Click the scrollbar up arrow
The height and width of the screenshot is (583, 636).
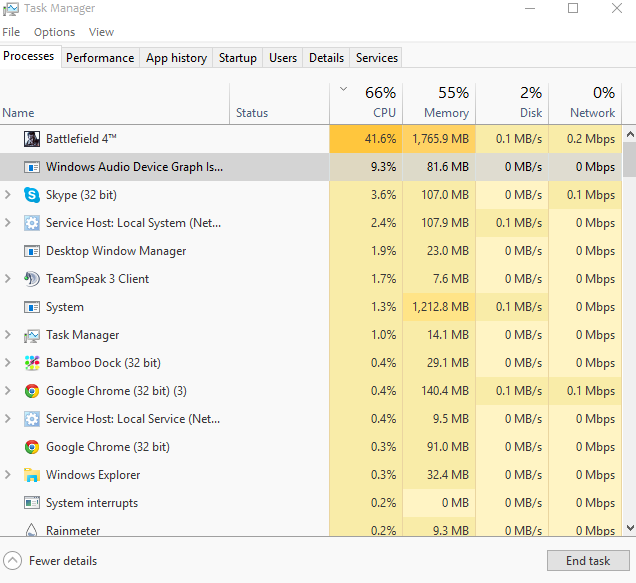[630, 134]
